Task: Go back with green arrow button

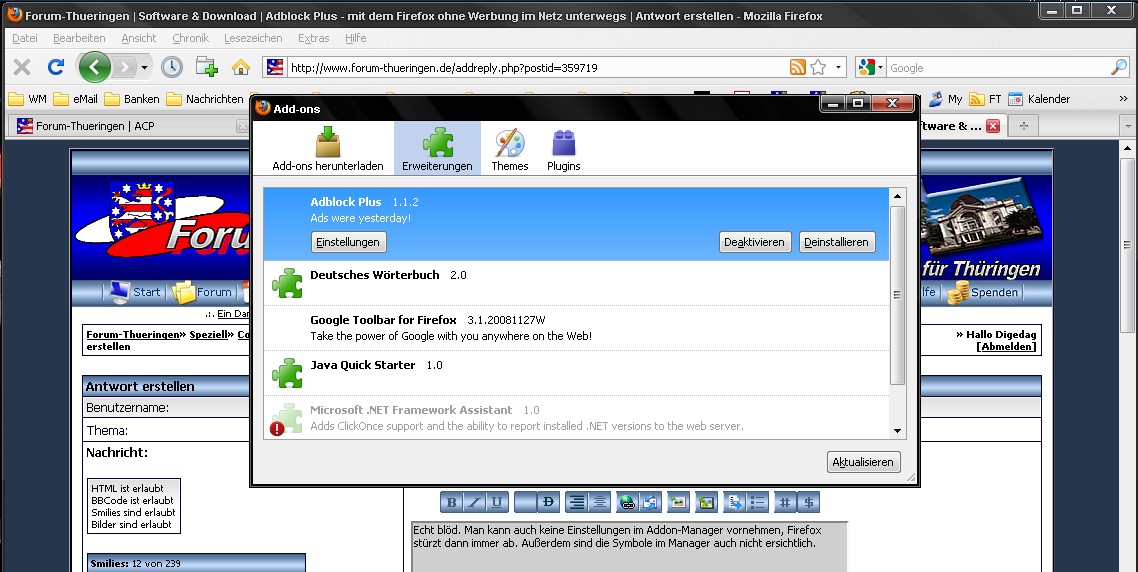Action: coord(94,68)
